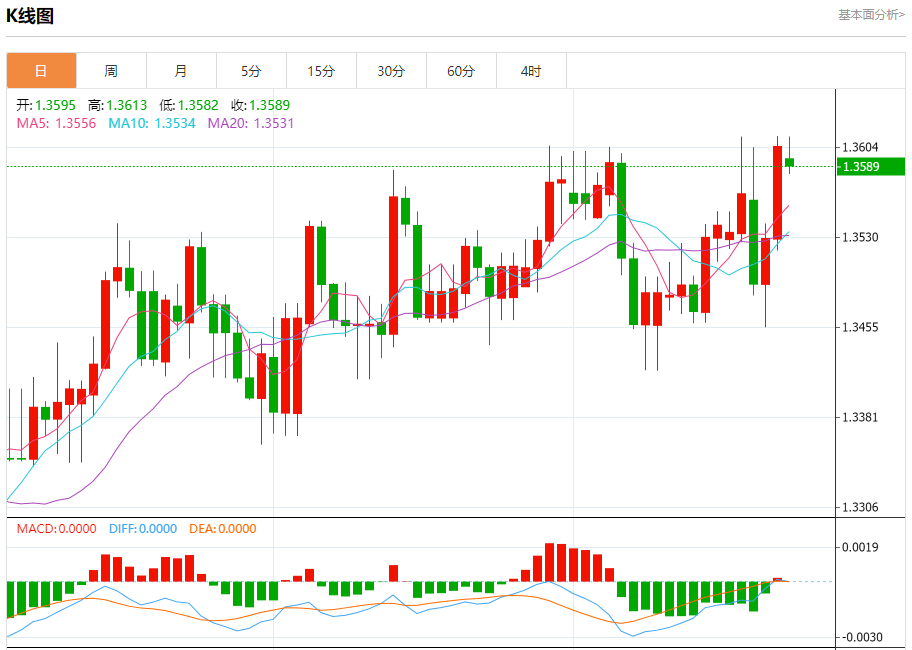912x650 pixels.
Task: Click the MA20: 1.3531 legend
Action: [x=251, y=123]
